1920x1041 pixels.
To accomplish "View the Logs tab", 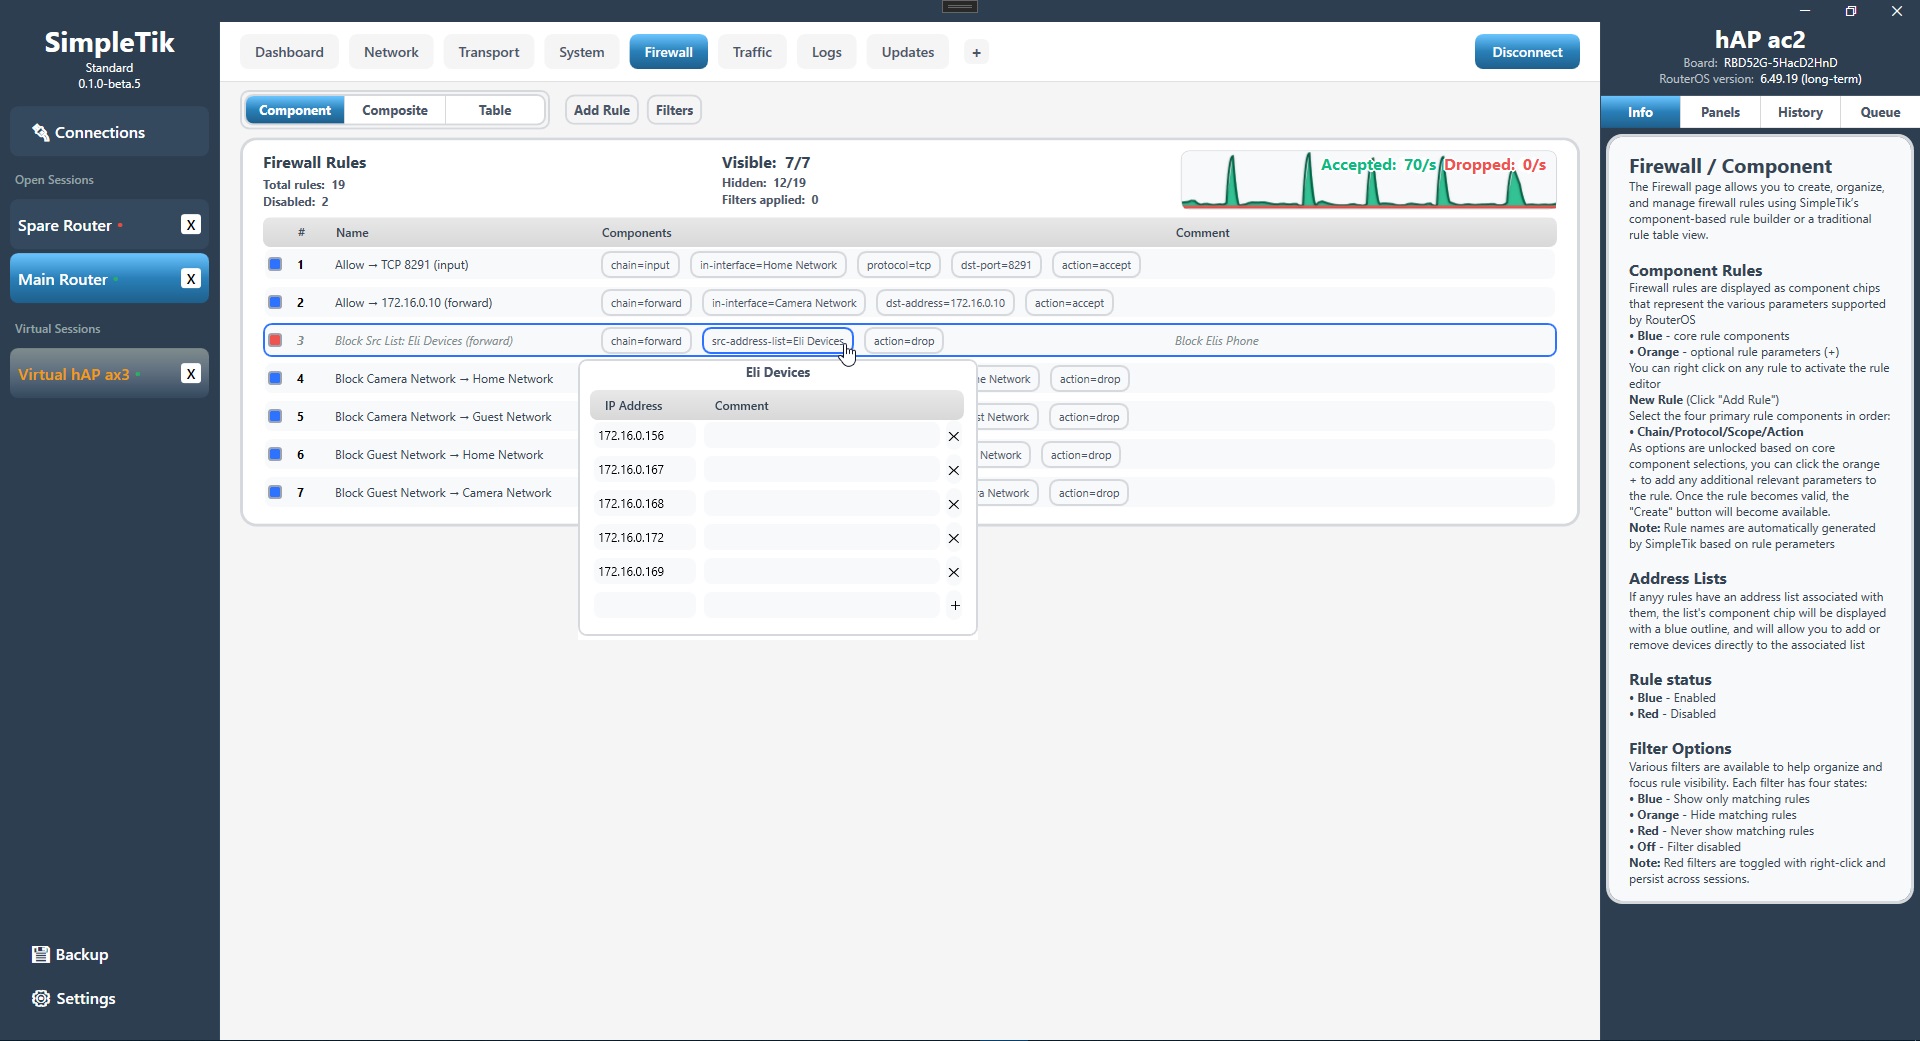I will [827, 52].
